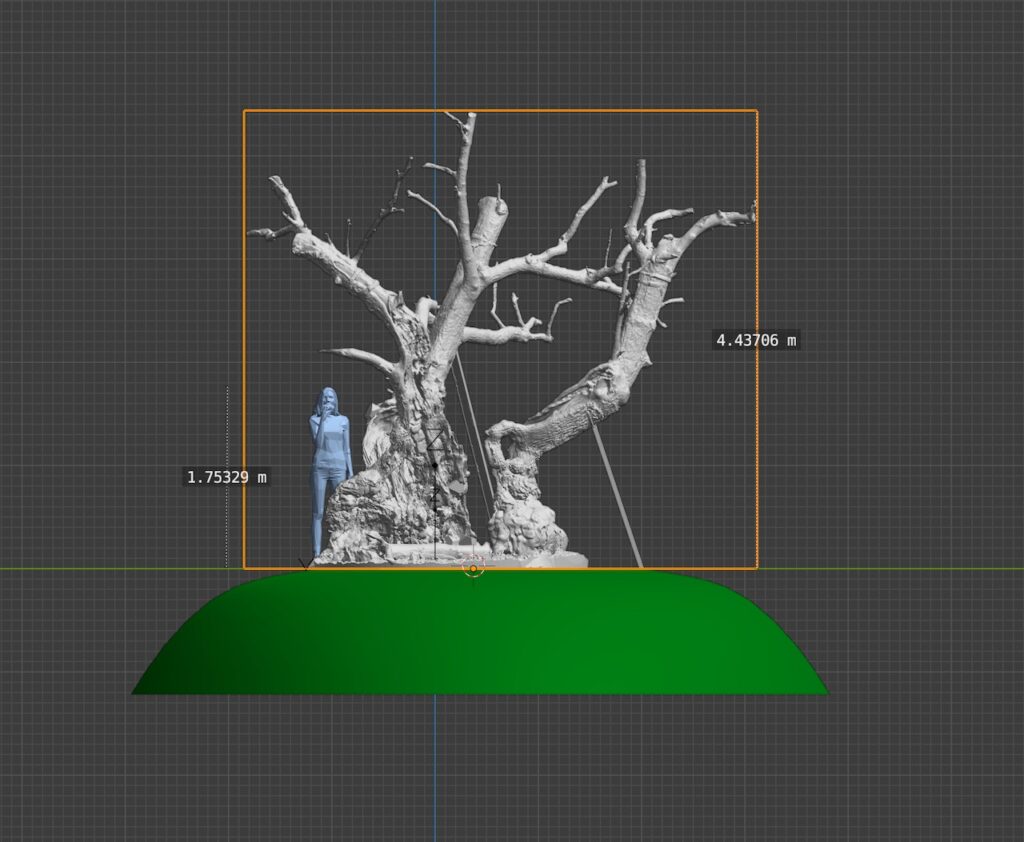Click the 3D cursor at tree base
Viewport: 1024px width, 842px height.
pyautogui.click(x=473, y=568)
